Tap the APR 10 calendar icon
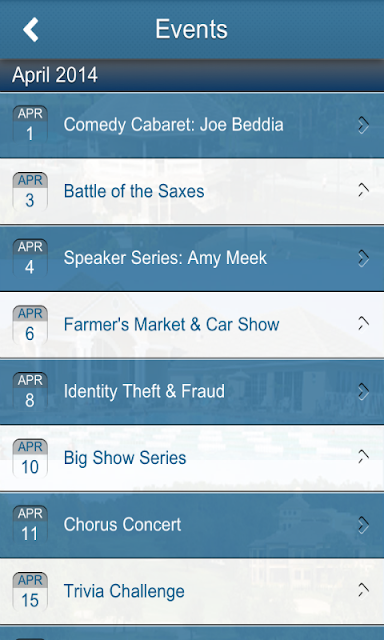Viewport: 384px width, 640px height. pos(30,458)
